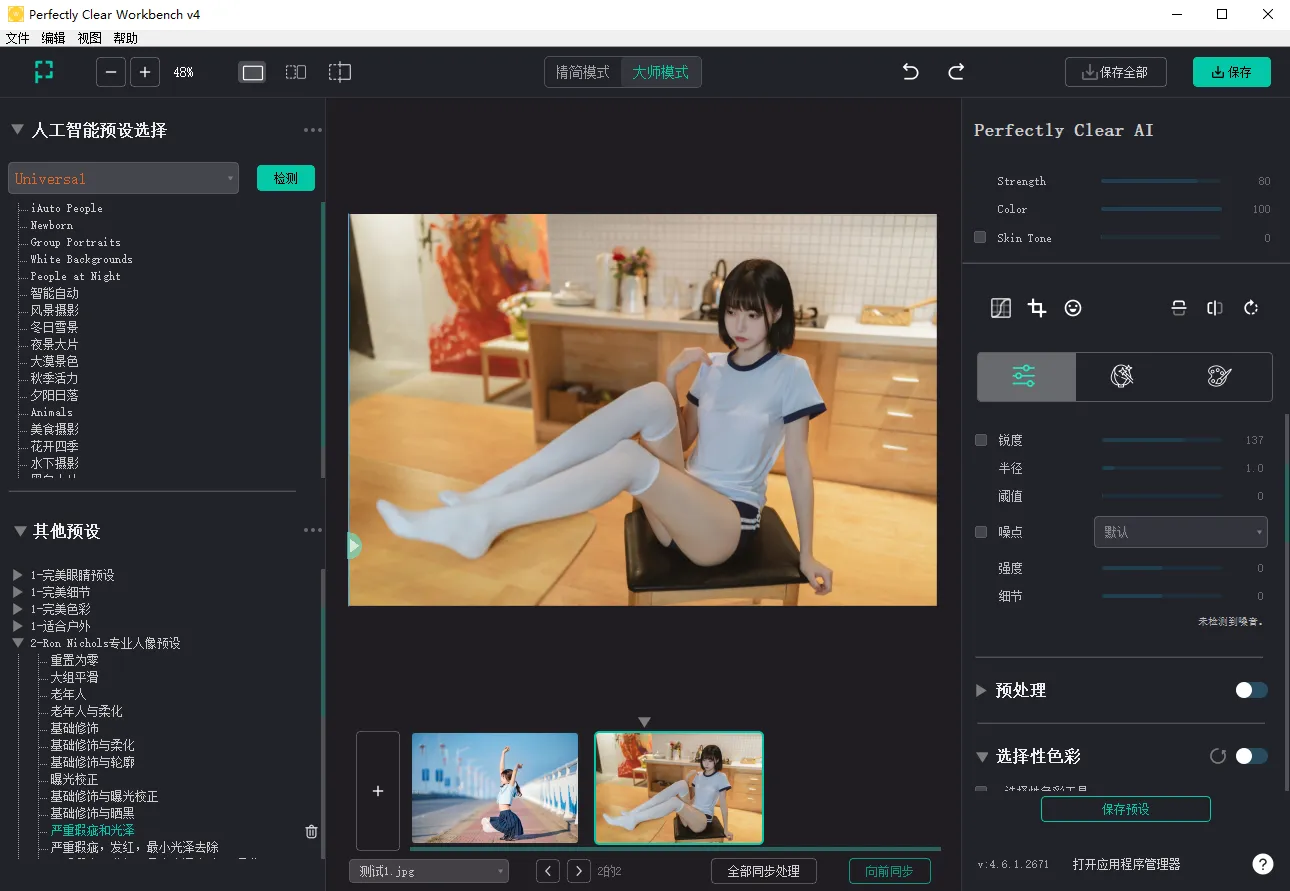Click the 检测 detect button
Image resolution: width=1290 pixels, height=891 pixels.
(286, 178)
